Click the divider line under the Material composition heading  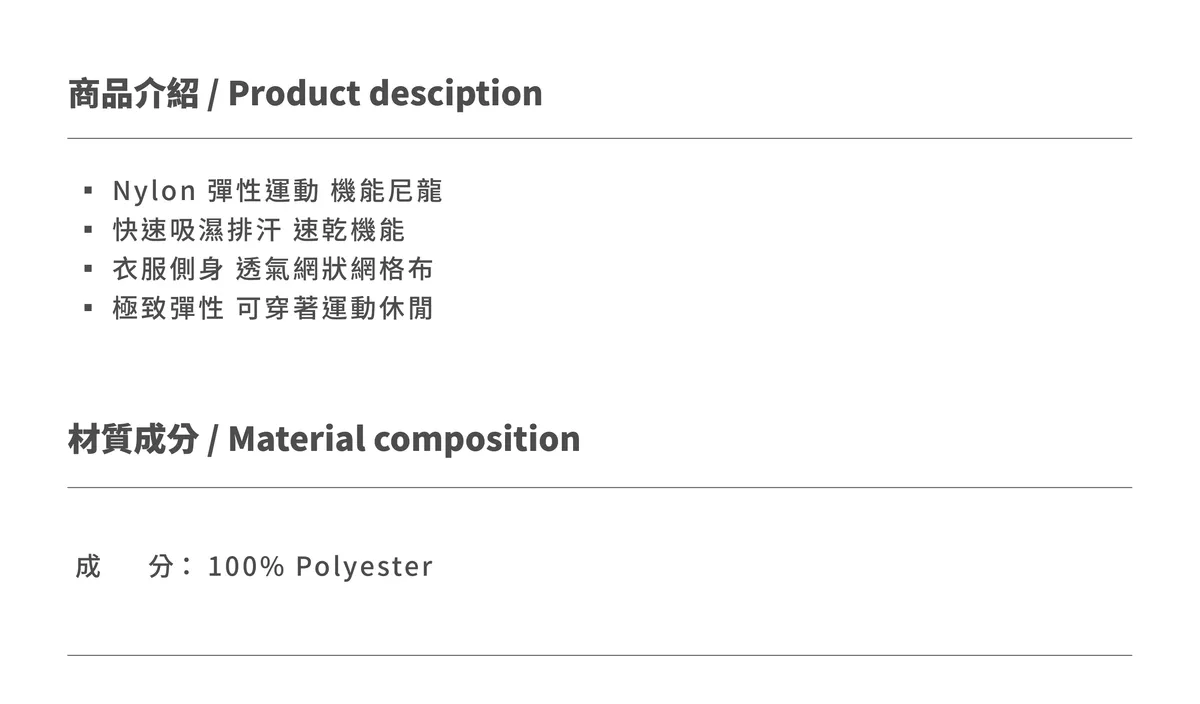point(600,487)
